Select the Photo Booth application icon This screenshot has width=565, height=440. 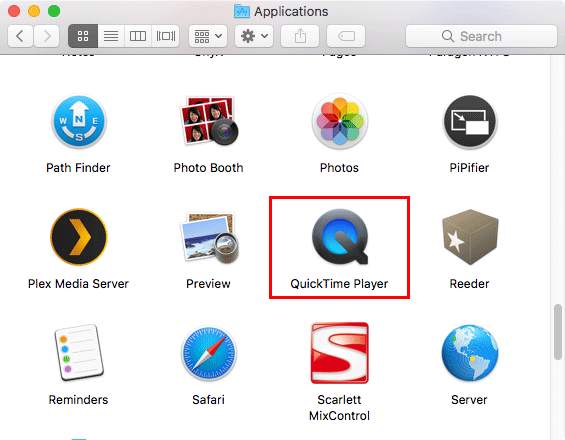209,121
